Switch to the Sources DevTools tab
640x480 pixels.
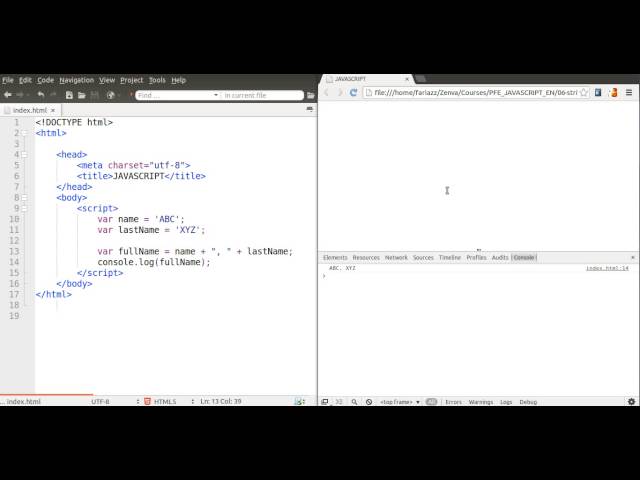click(423, 258)
